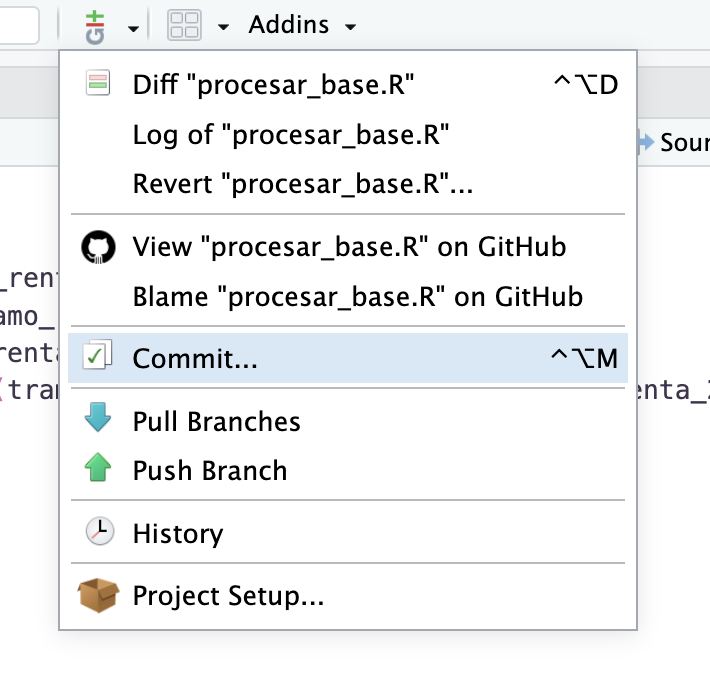
Task: Select Revert "procesar_base.R"... entry
Action: point(303,185)
